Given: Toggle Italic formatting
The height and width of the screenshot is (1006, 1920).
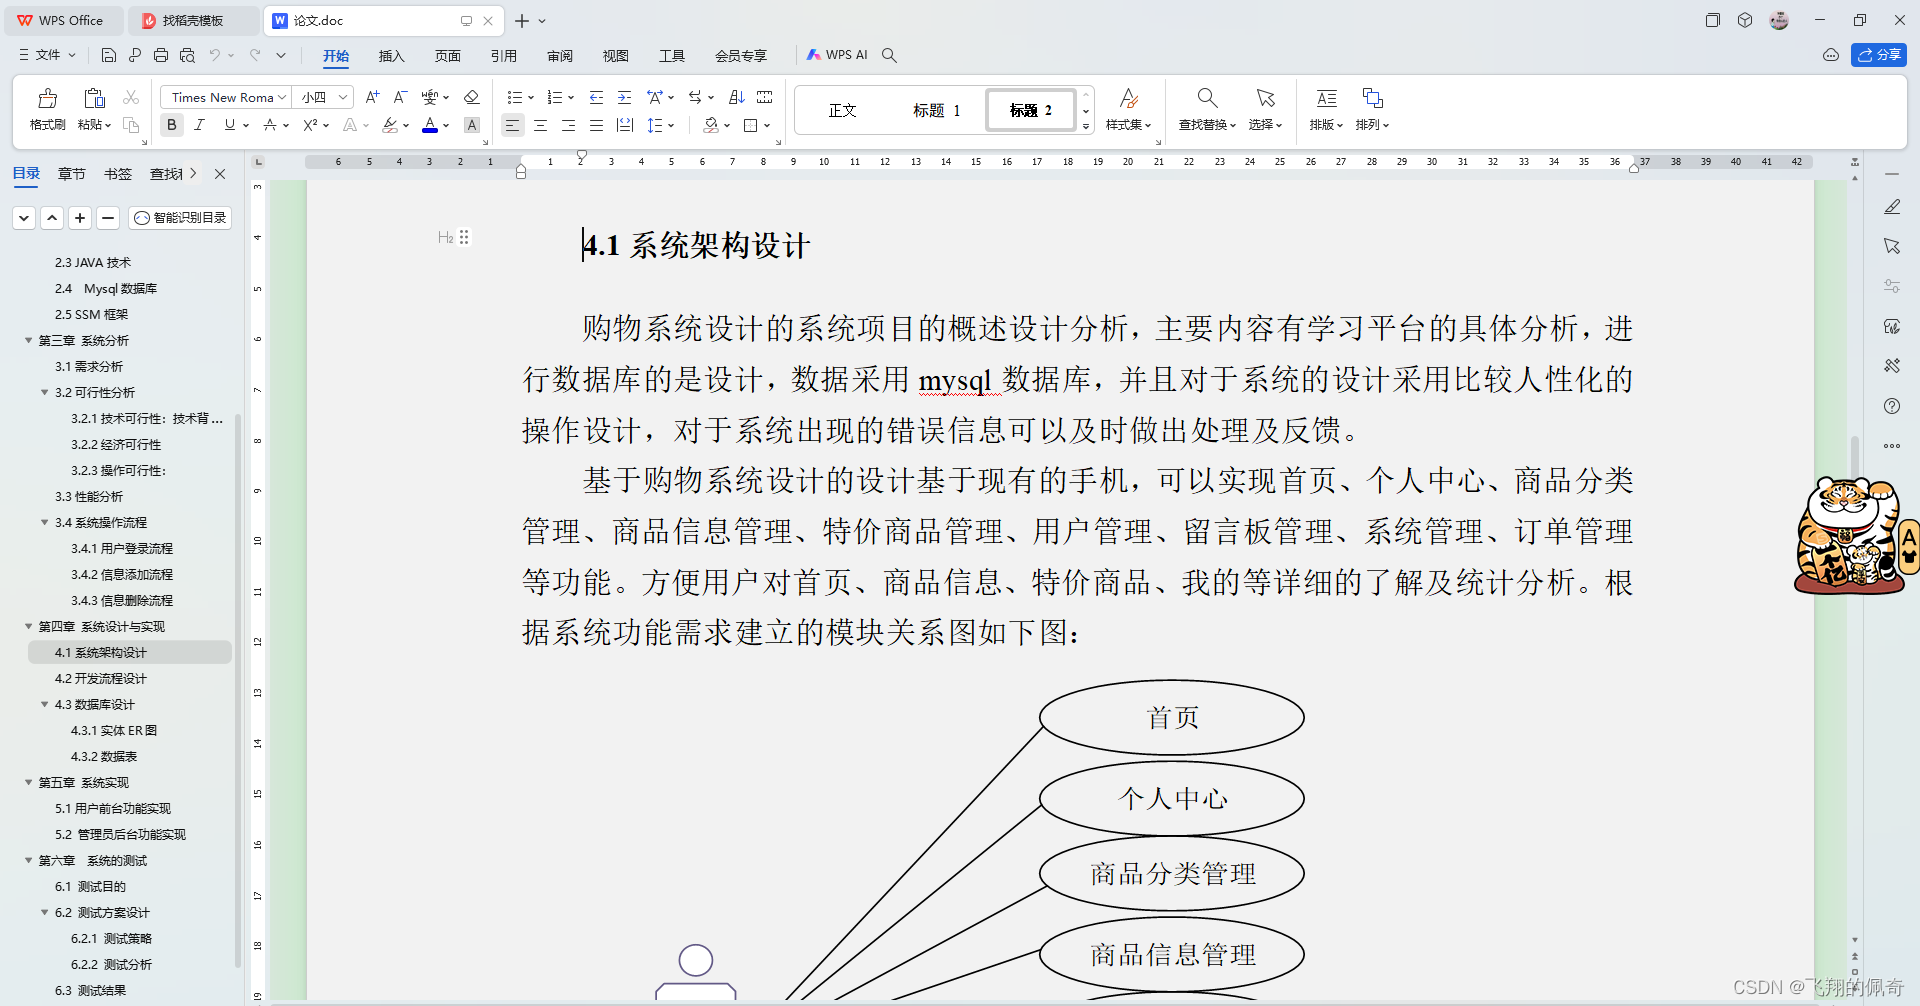Looking at the screenshot, I should pos(199,125).
